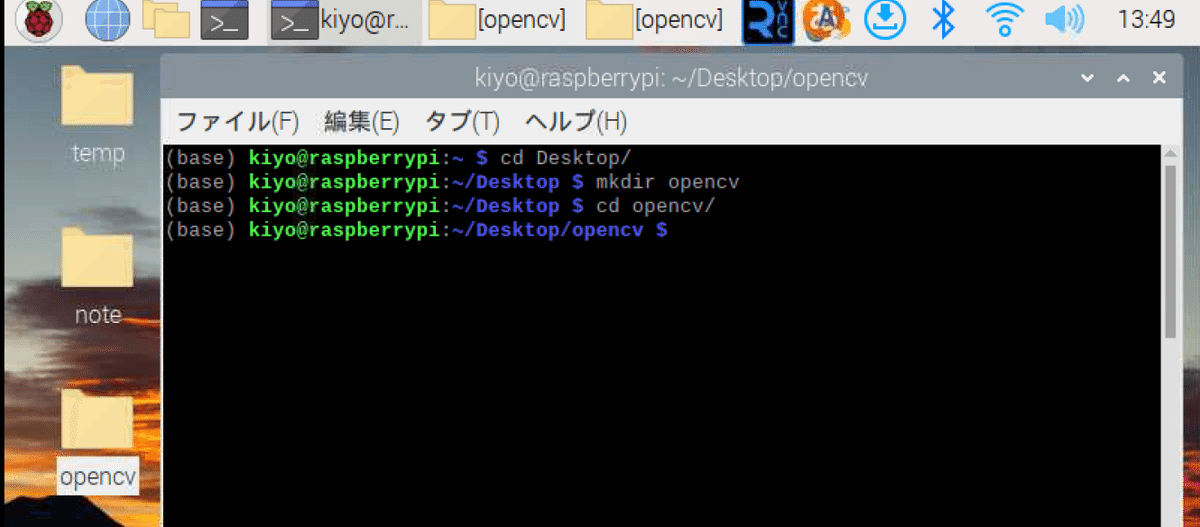Open the 編集(E) menu in terminal
The width and height of the screenshot is (1200, 527).
pos(361,122)
